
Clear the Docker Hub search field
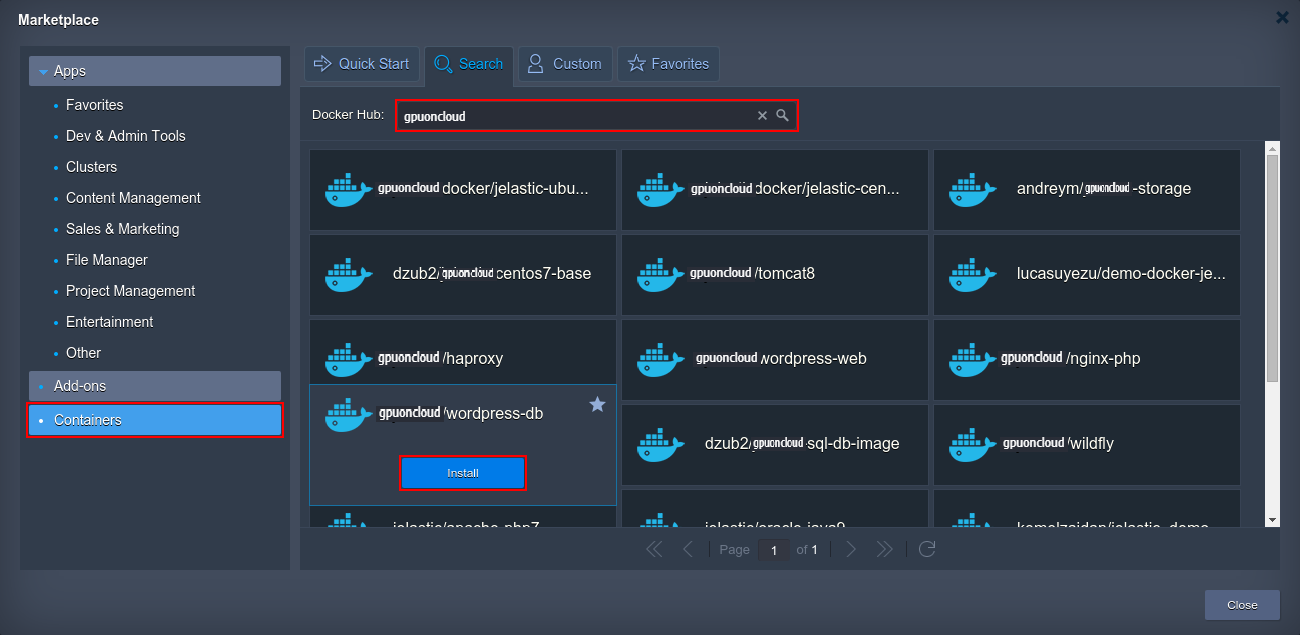(762, 116)
